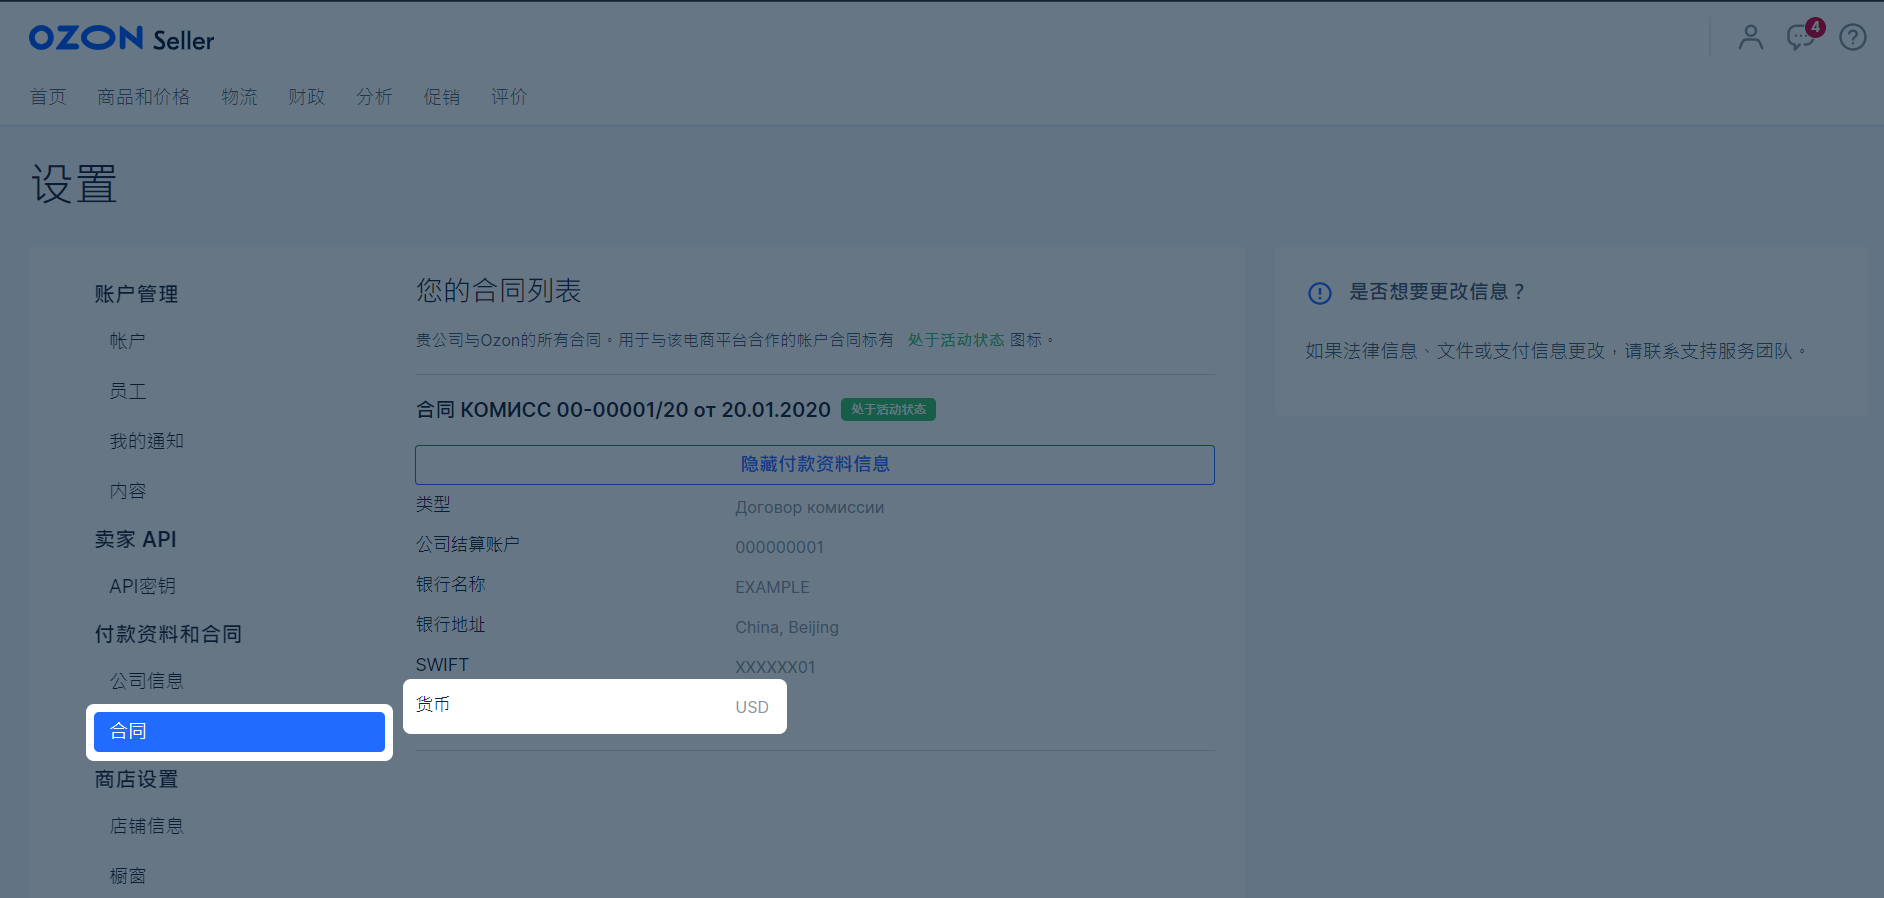
Task: Click the info icon beside 是否想要更改信息
Action: pos(1320,293)
